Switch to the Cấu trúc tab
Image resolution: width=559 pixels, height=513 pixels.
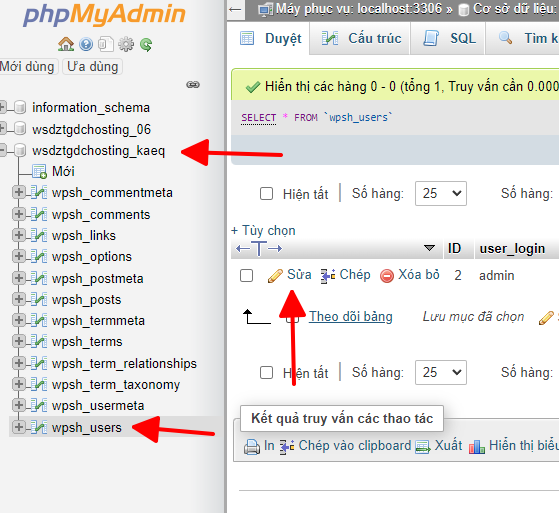tap(361, 39)
